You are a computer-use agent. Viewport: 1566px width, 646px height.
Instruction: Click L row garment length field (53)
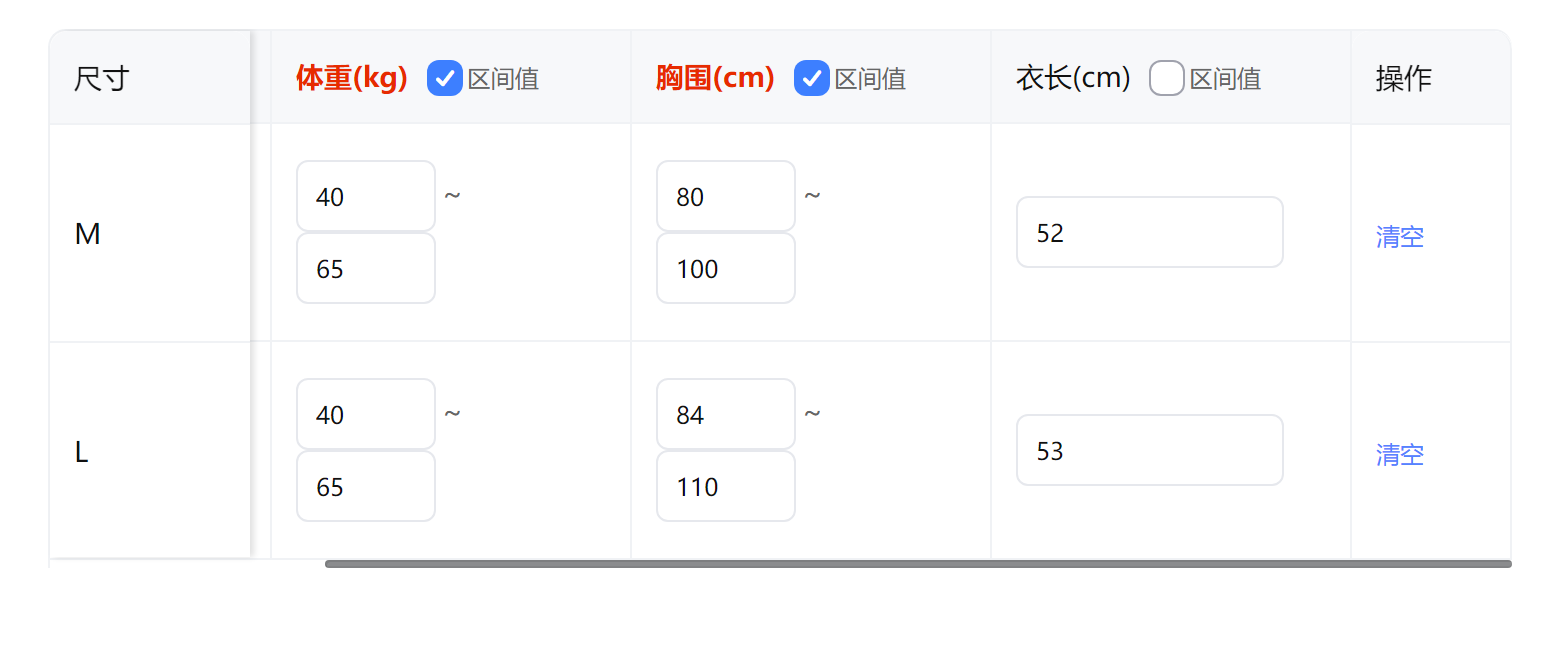click(x=1149, y=450)
